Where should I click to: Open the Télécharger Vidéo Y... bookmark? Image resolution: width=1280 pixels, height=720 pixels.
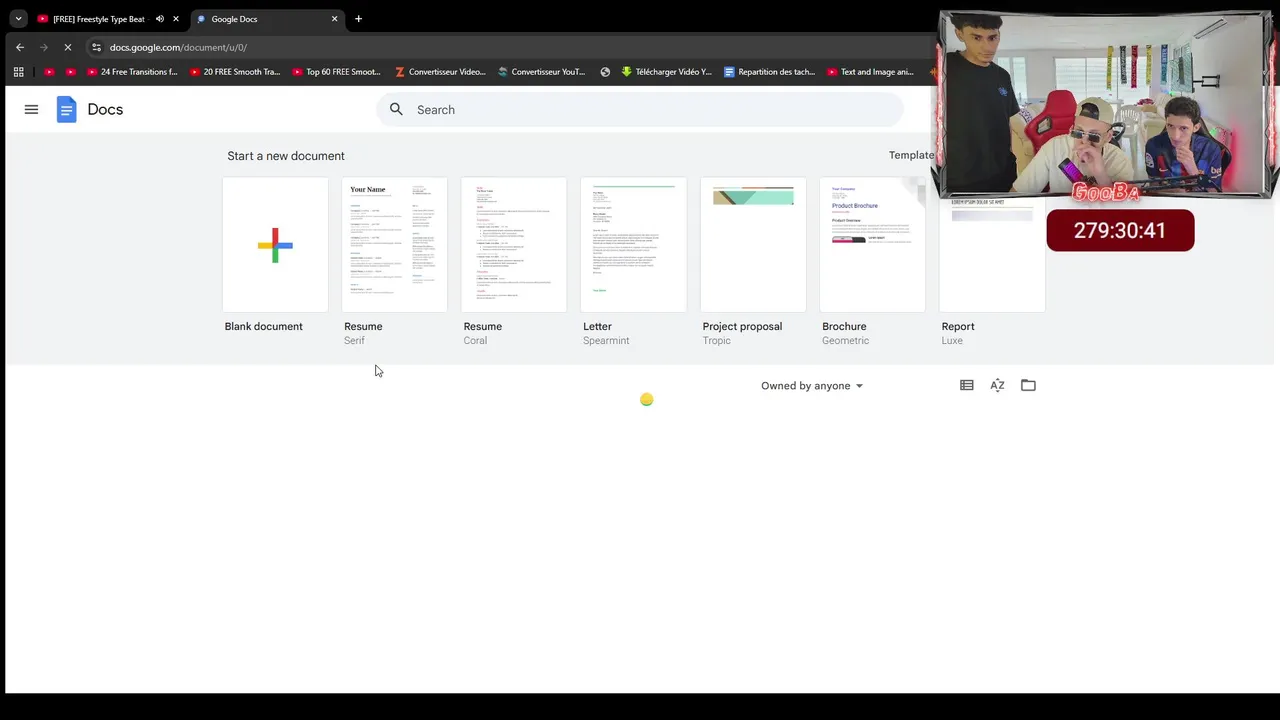coord(667,72)
